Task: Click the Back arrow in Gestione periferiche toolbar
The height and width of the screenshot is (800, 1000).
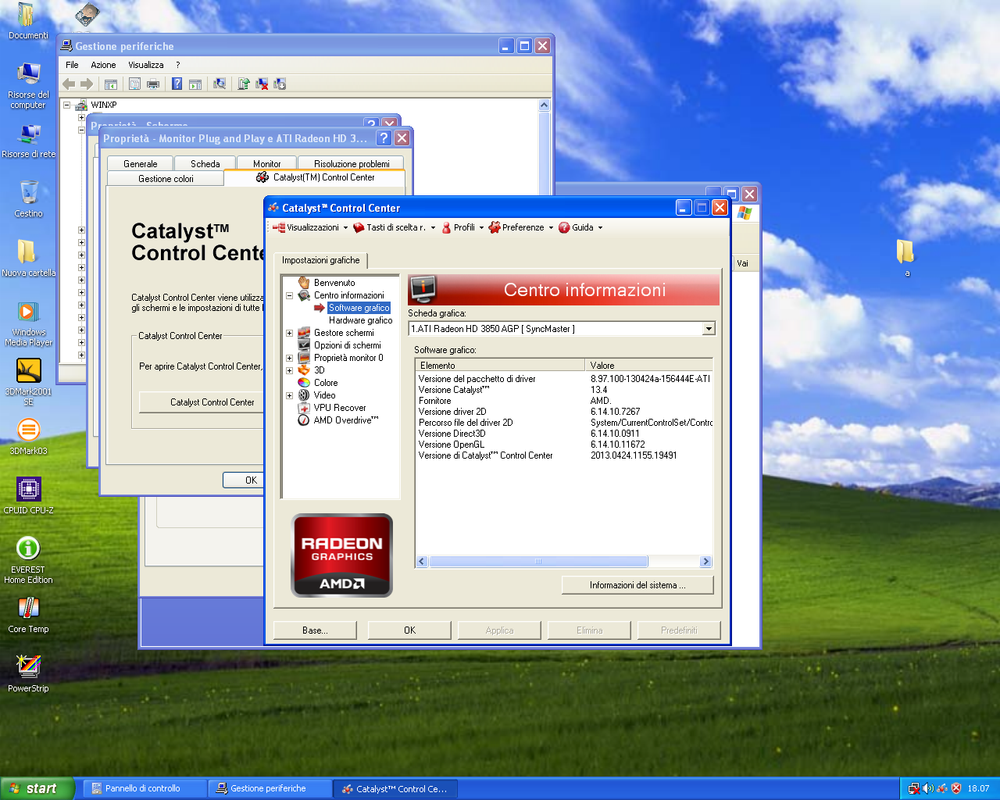Action: coord(69,84)
